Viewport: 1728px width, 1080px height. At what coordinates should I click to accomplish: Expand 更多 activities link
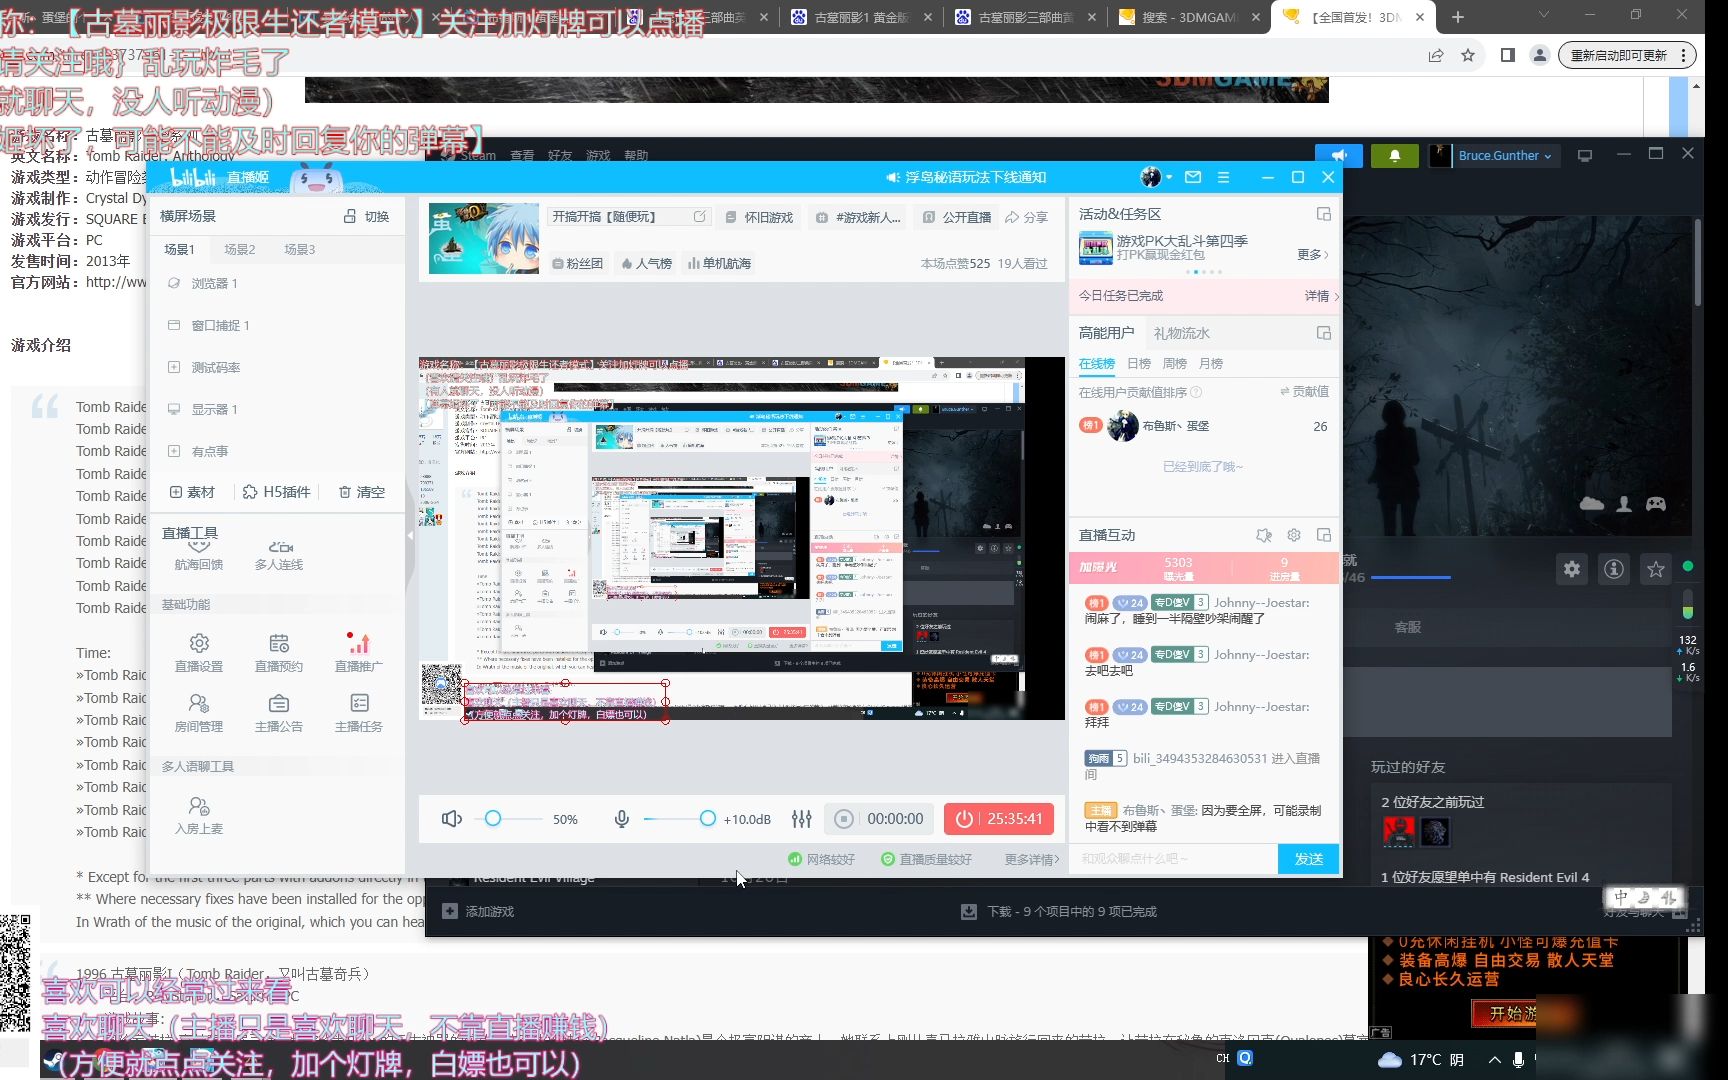pos(1313,254)
